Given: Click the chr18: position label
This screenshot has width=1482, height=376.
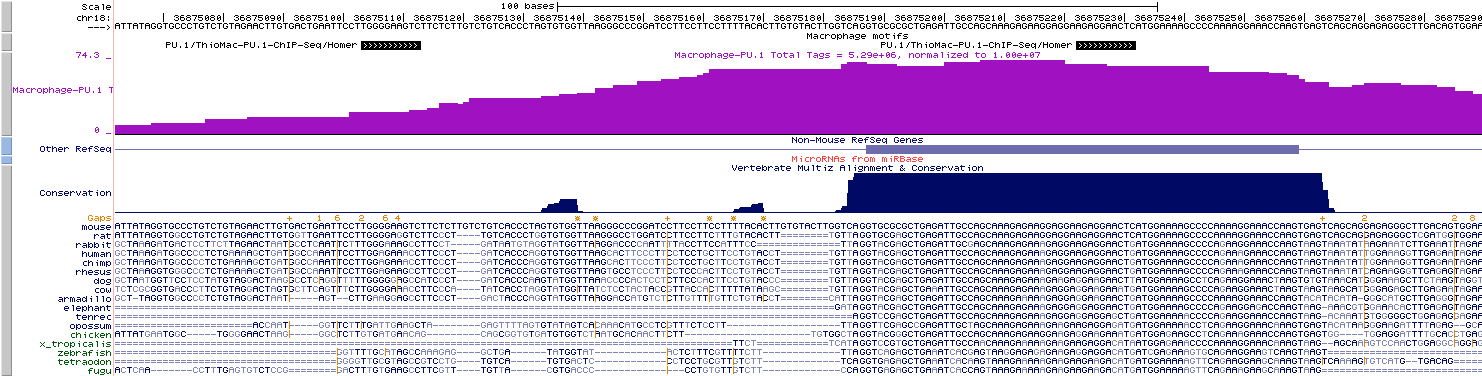Looking at the screenshot, I should click(x=93, y=17).
